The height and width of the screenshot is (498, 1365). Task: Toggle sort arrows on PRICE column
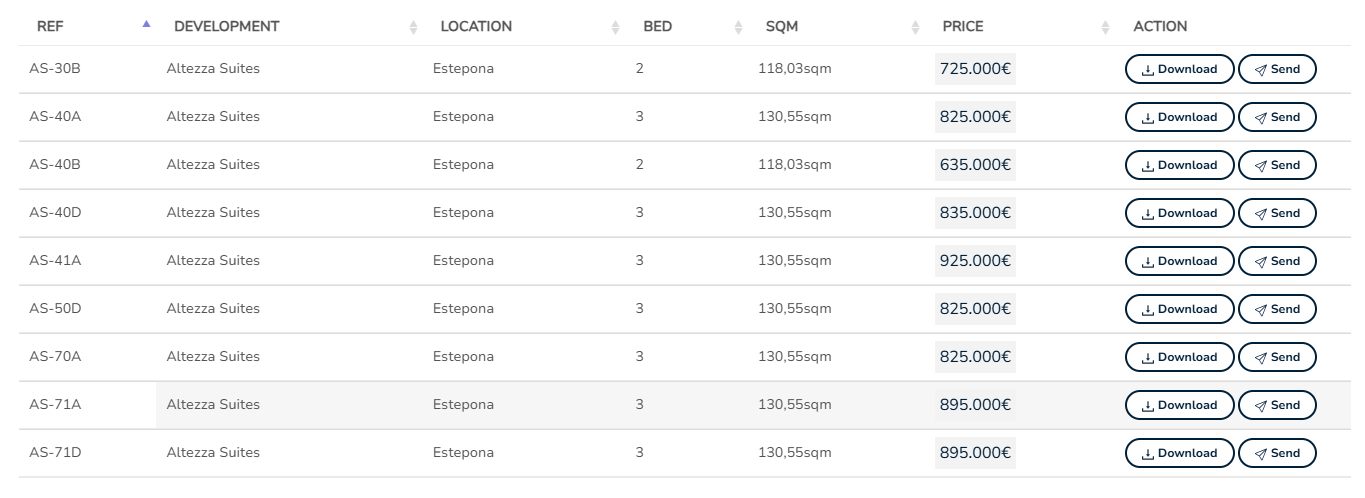pos(1105,28)
